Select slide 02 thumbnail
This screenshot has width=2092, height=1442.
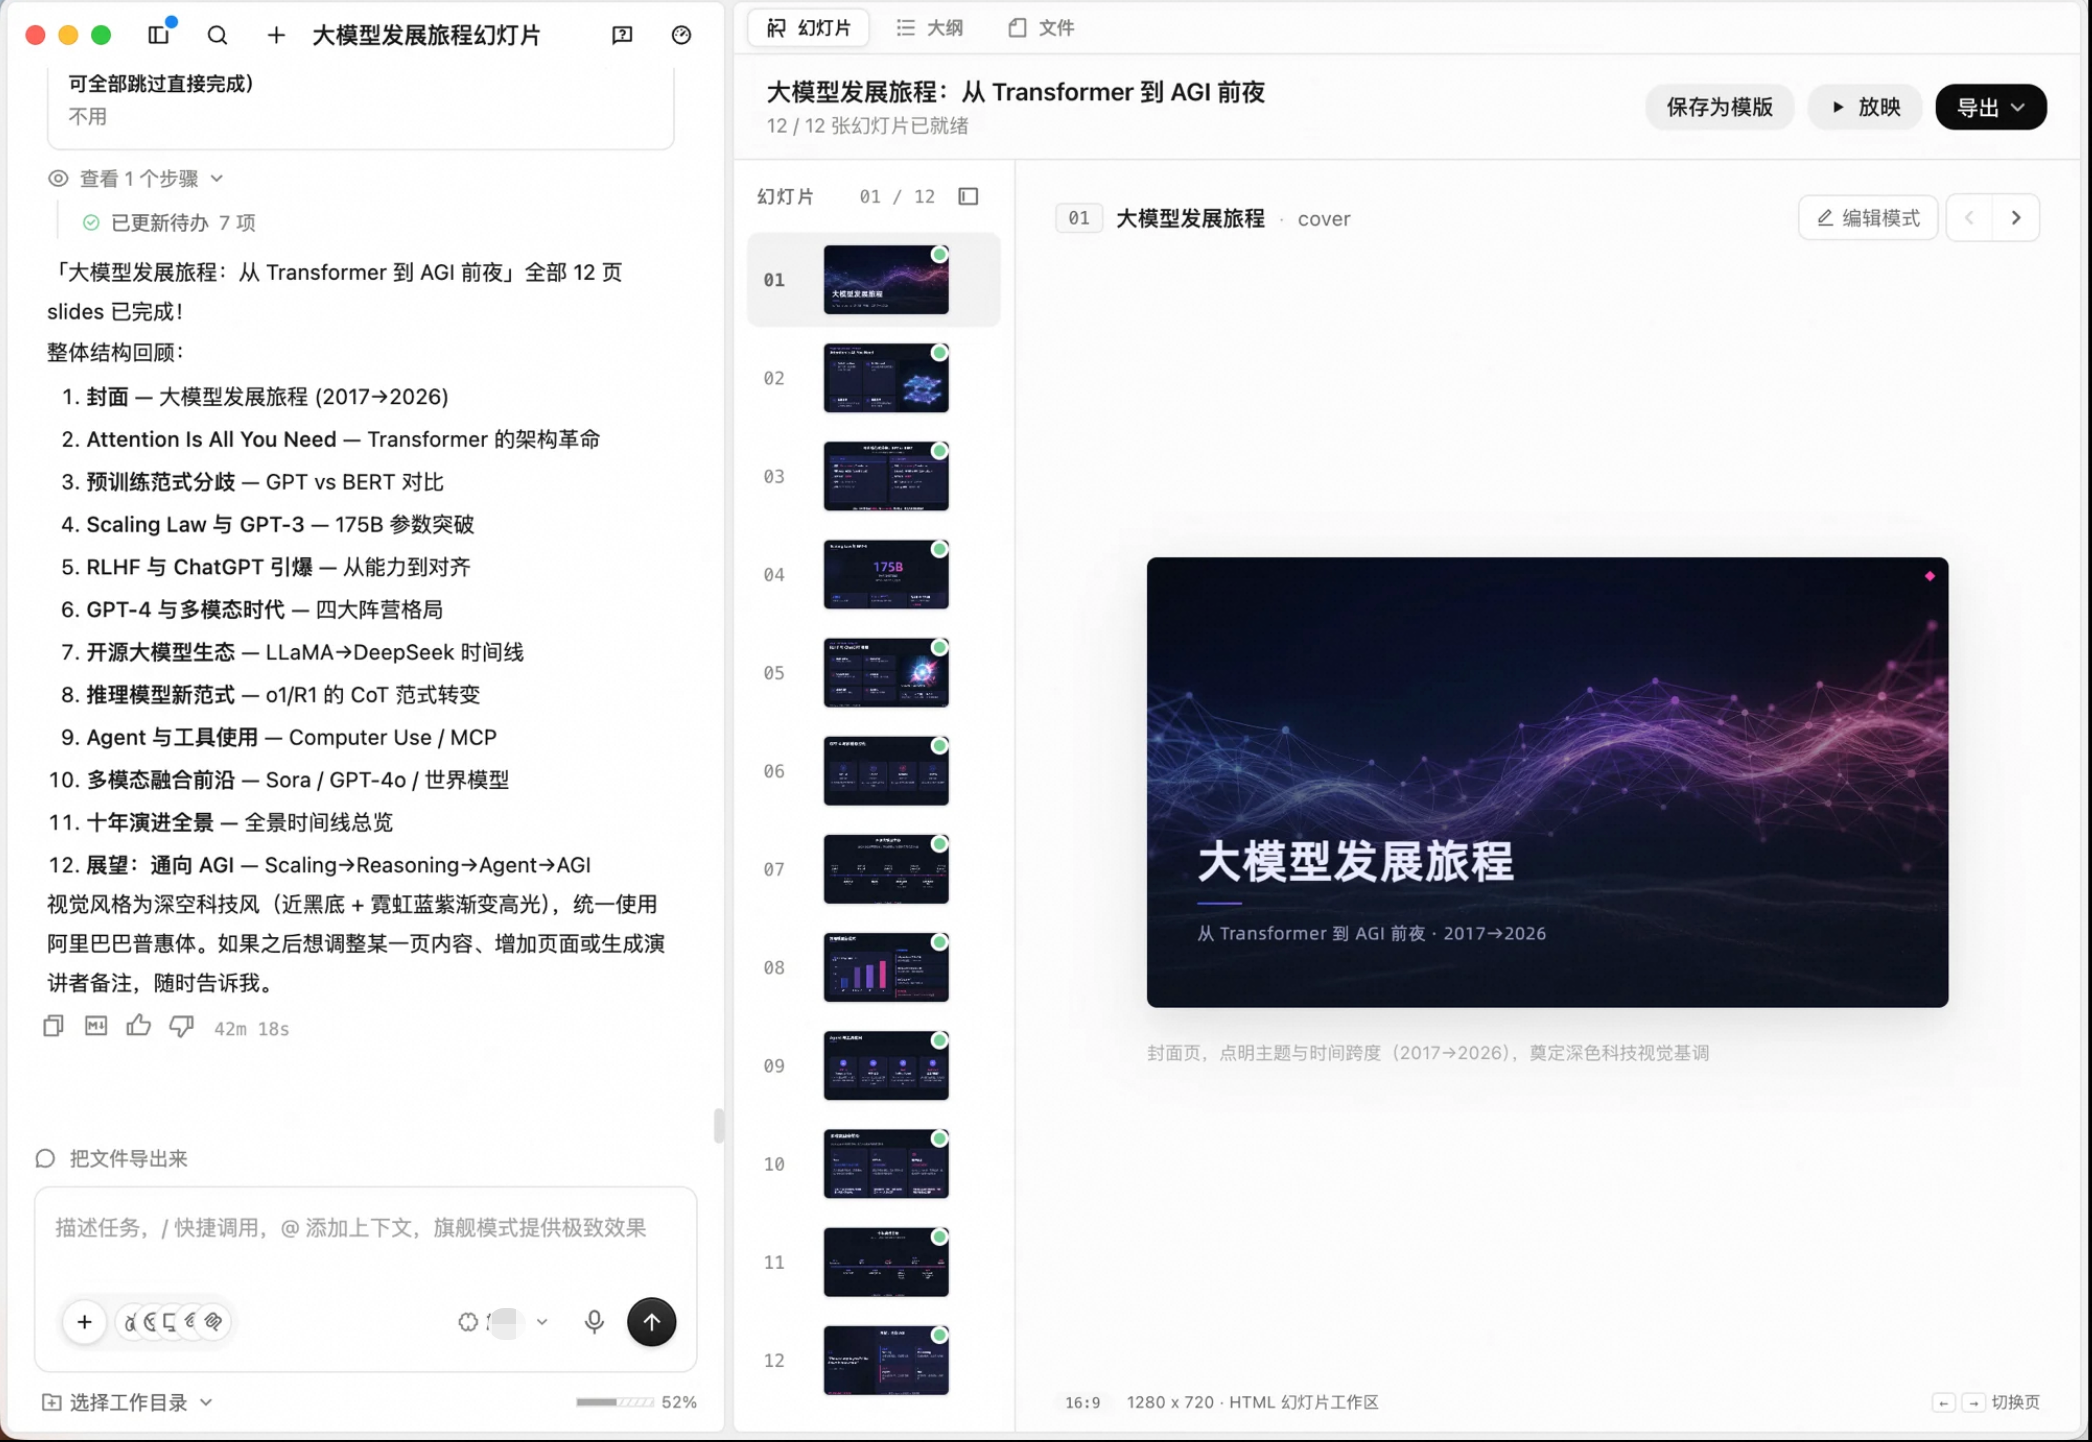[886, 378]
